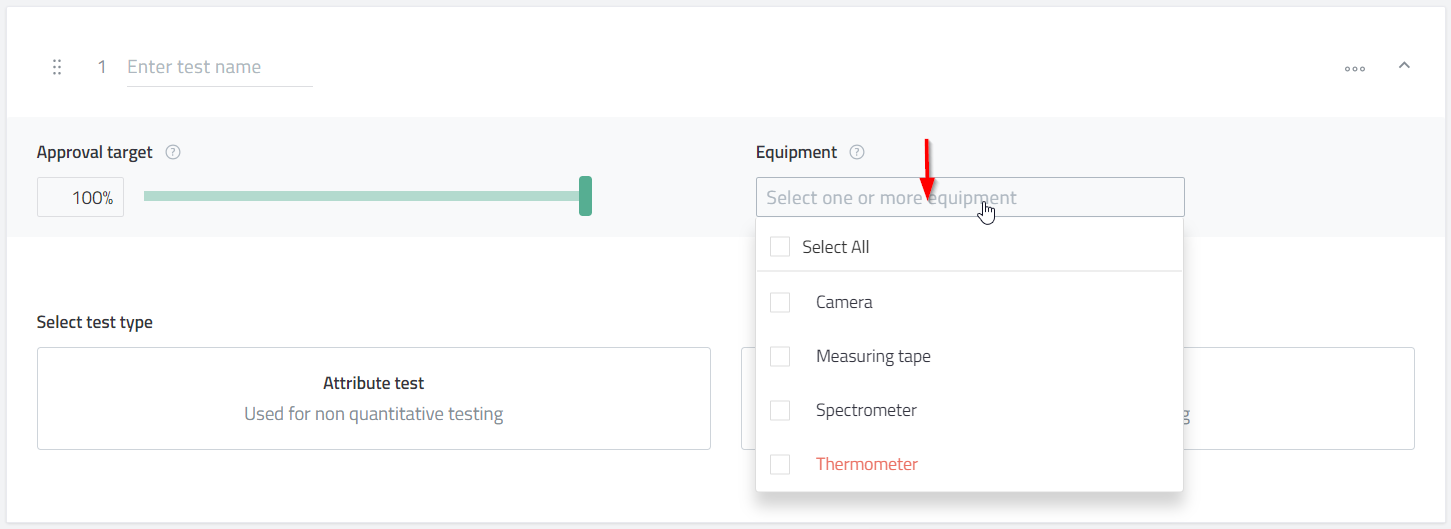Click the drag handle icon beside test 1
The image size is (1451, 529).
(x=57, y=67)
